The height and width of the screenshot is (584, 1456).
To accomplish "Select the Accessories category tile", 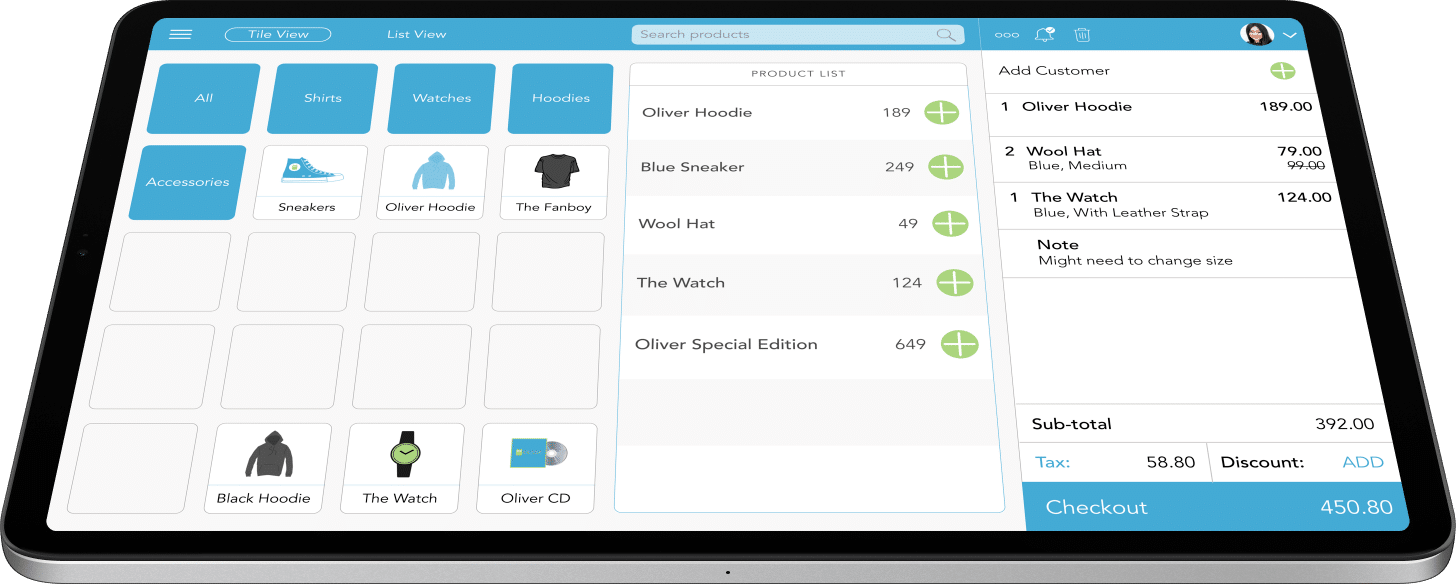I will 188,182.
